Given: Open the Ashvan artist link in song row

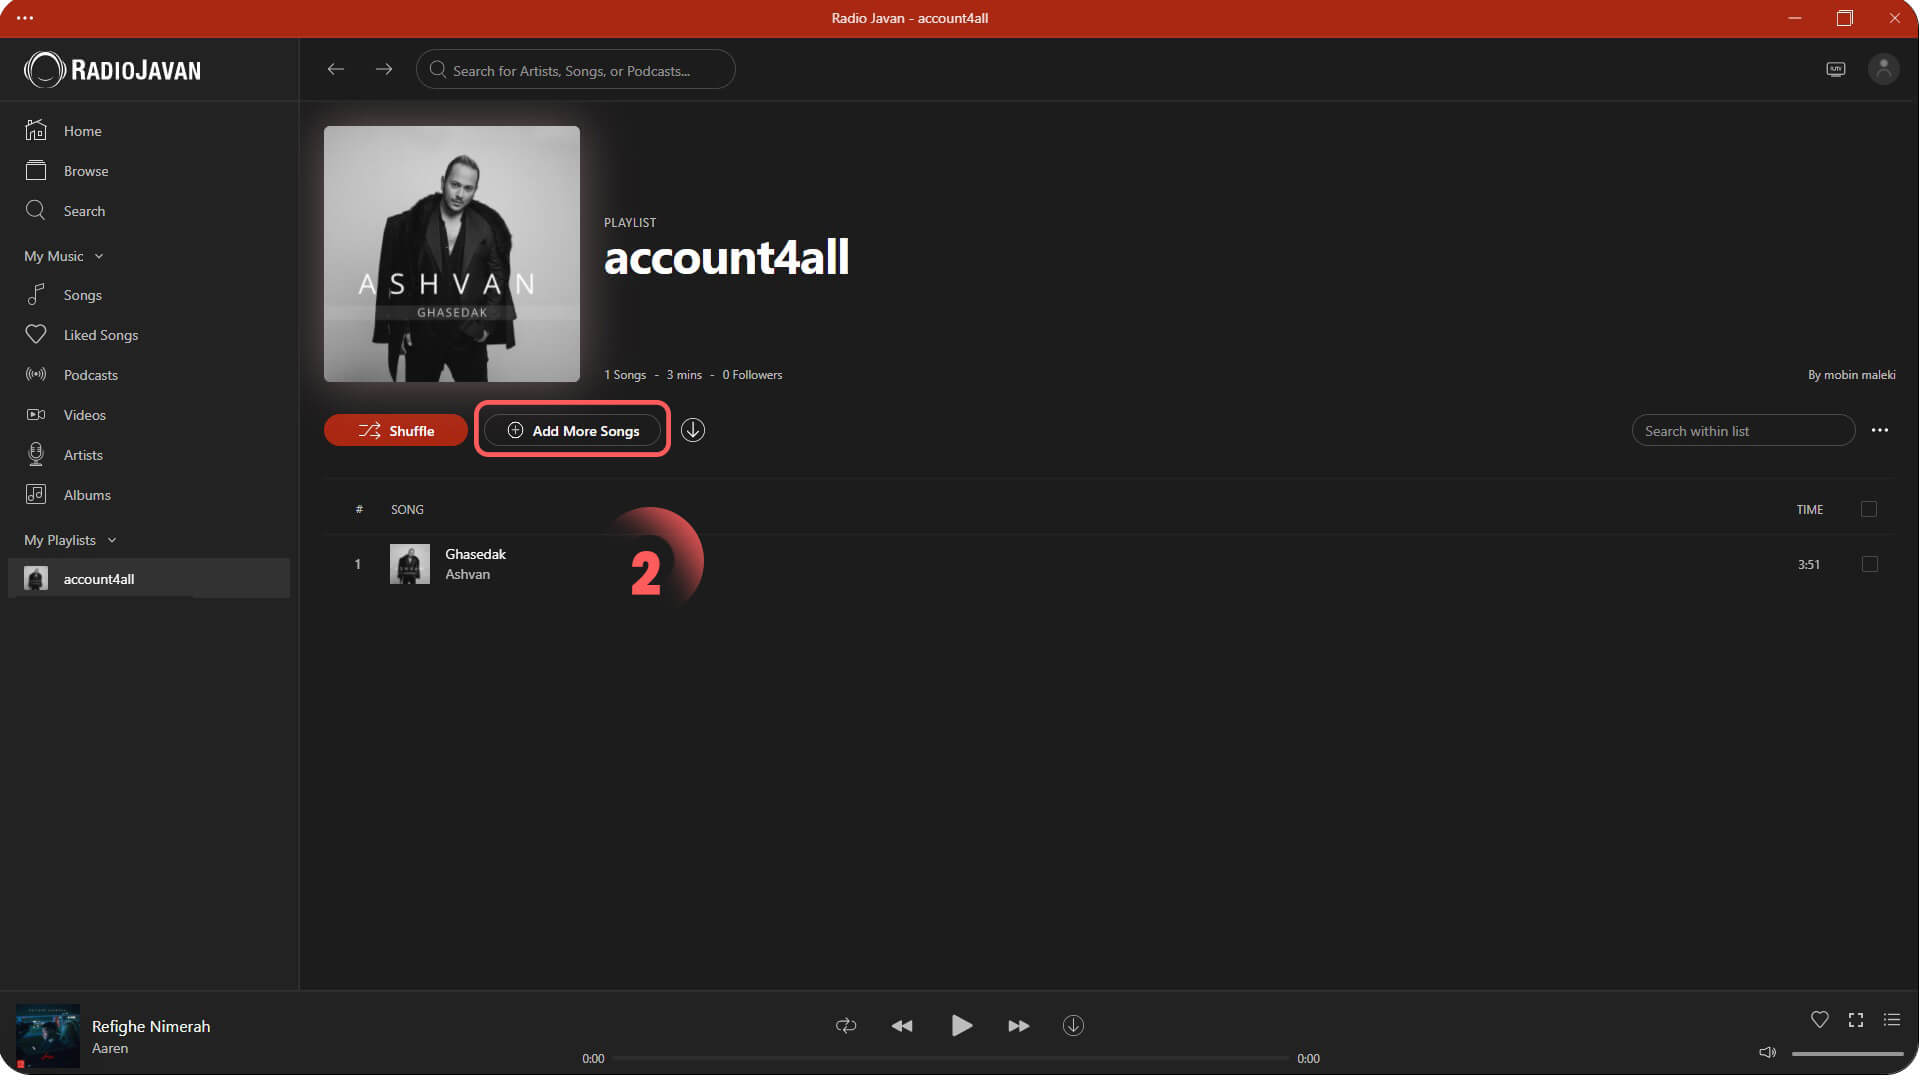Looking at the screenshot, I should tap(468, 575).
